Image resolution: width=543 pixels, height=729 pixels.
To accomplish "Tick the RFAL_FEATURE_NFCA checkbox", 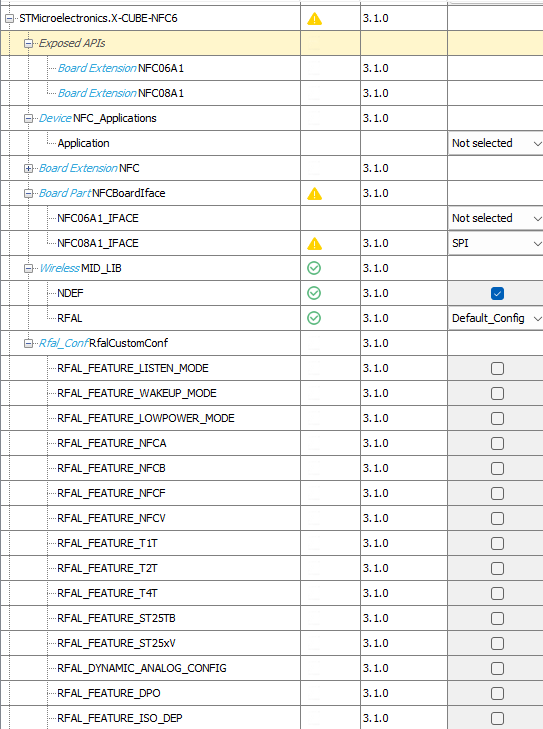I will (497, 444).
